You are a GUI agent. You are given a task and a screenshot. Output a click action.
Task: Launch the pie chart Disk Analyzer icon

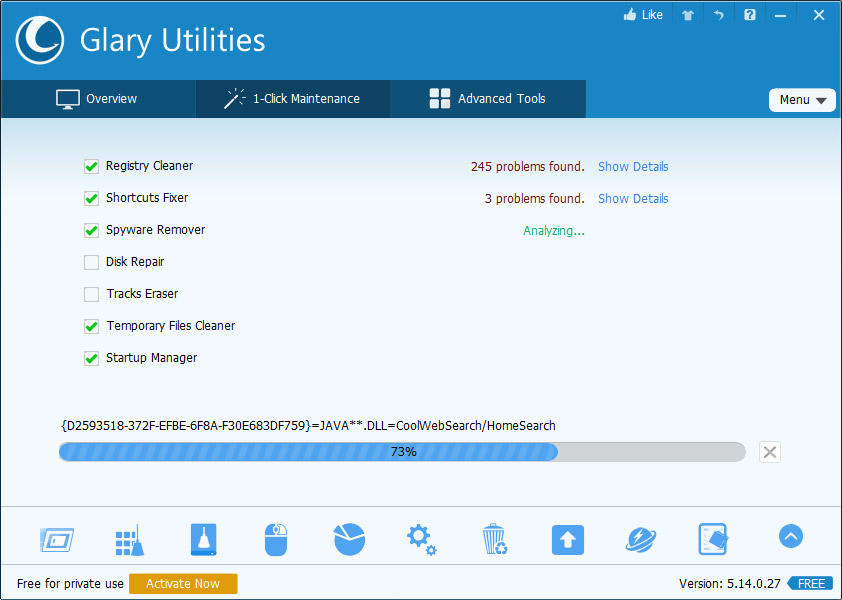click(x=349, y=540)
